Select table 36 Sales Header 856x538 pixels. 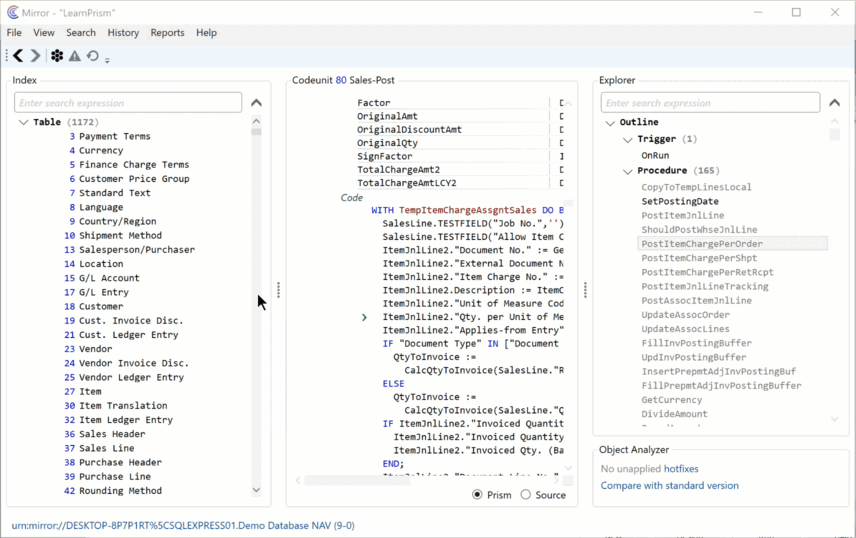pos(104,434)
